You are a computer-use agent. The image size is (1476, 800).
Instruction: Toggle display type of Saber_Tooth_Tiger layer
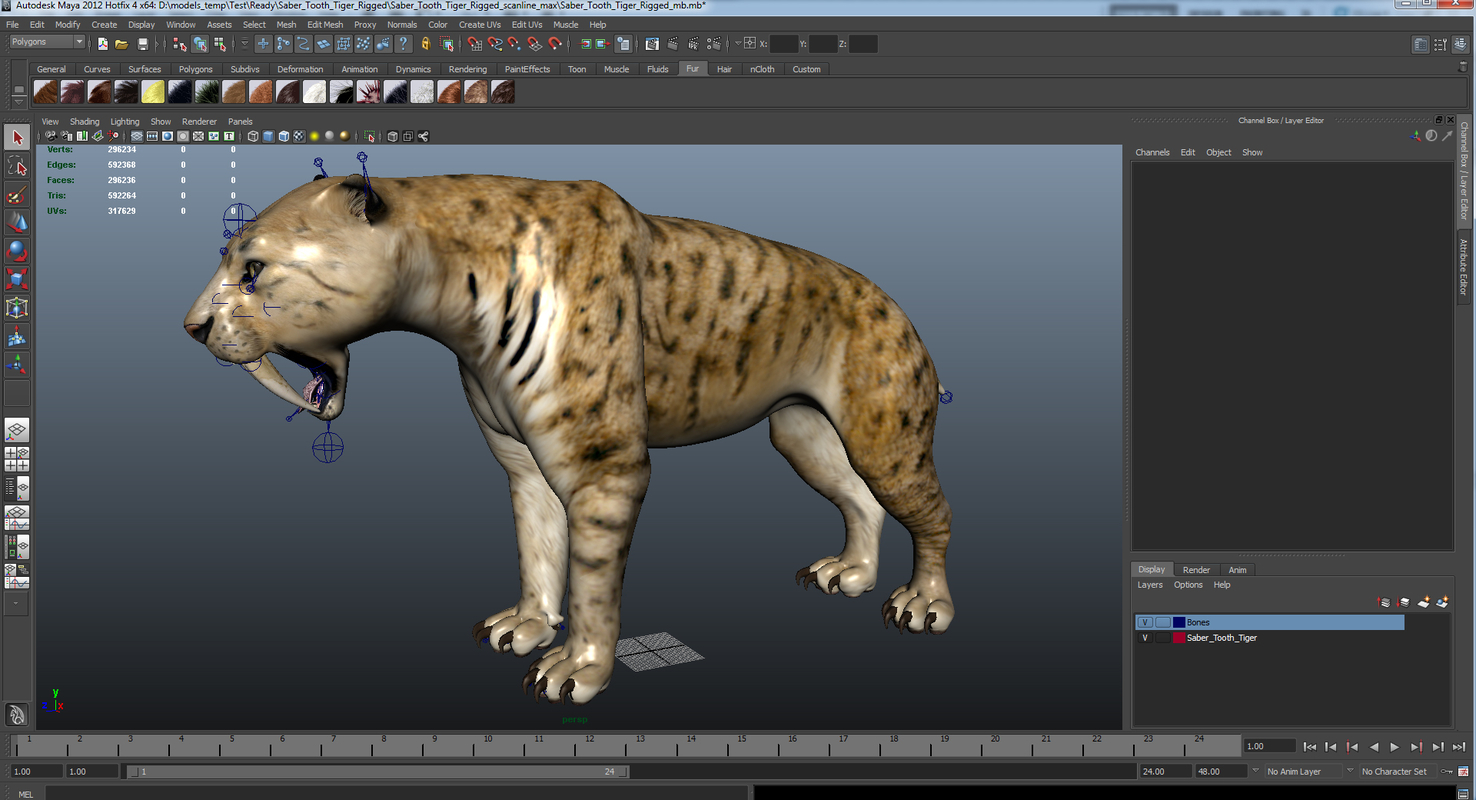point(1162,638)
